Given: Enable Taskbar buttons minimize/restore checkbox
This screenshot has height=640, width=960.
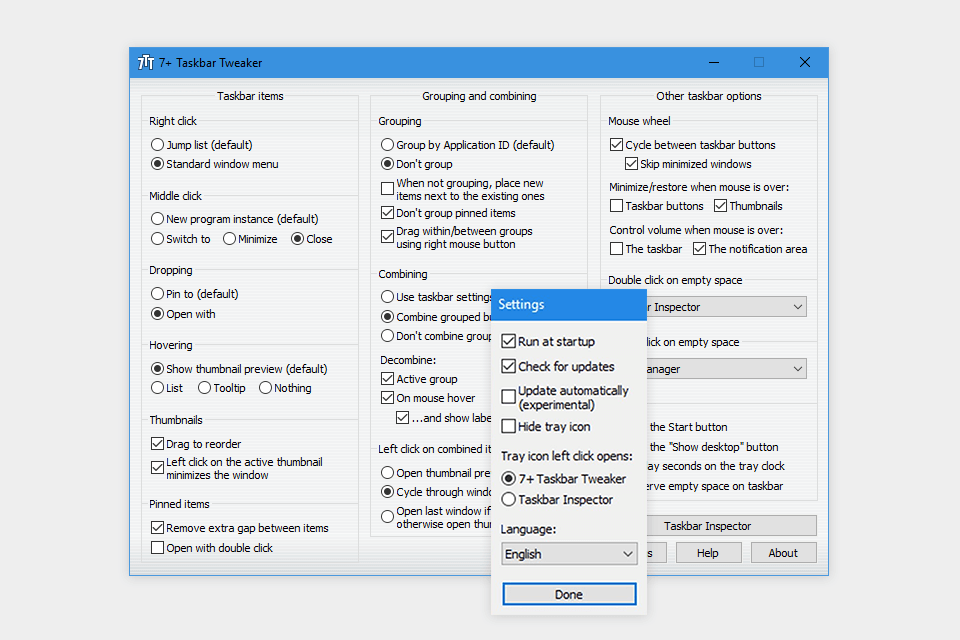Looking at the screenshot, I should pyautogui.click(x=617, y=206).
